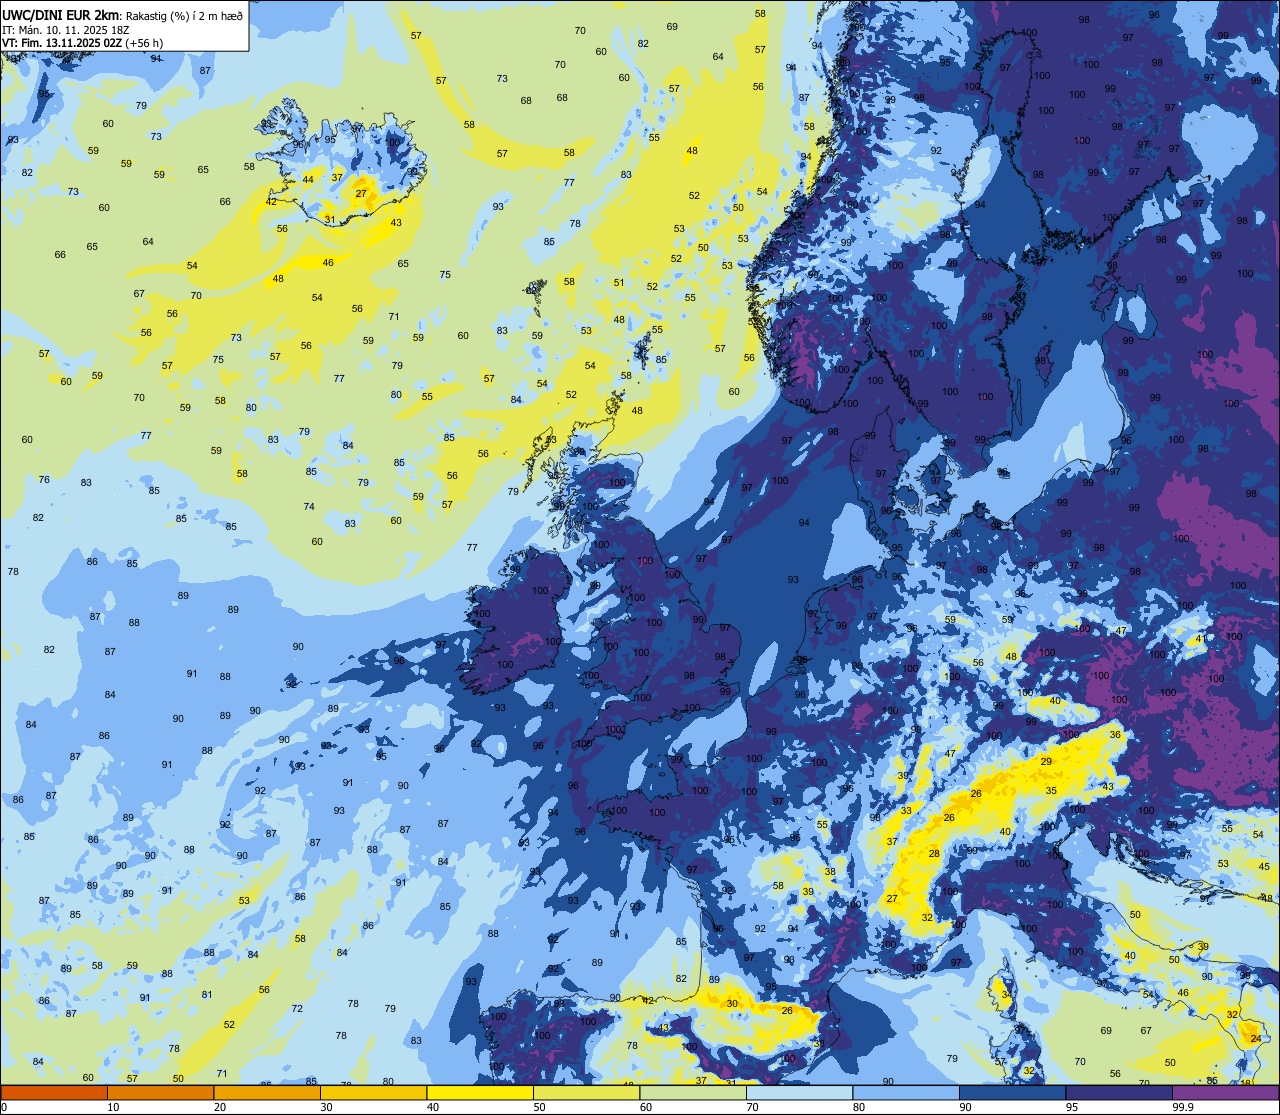Click the 70–80 pale blue legend segment
Screen dimensions: 1280x1115
[800, 1092]
